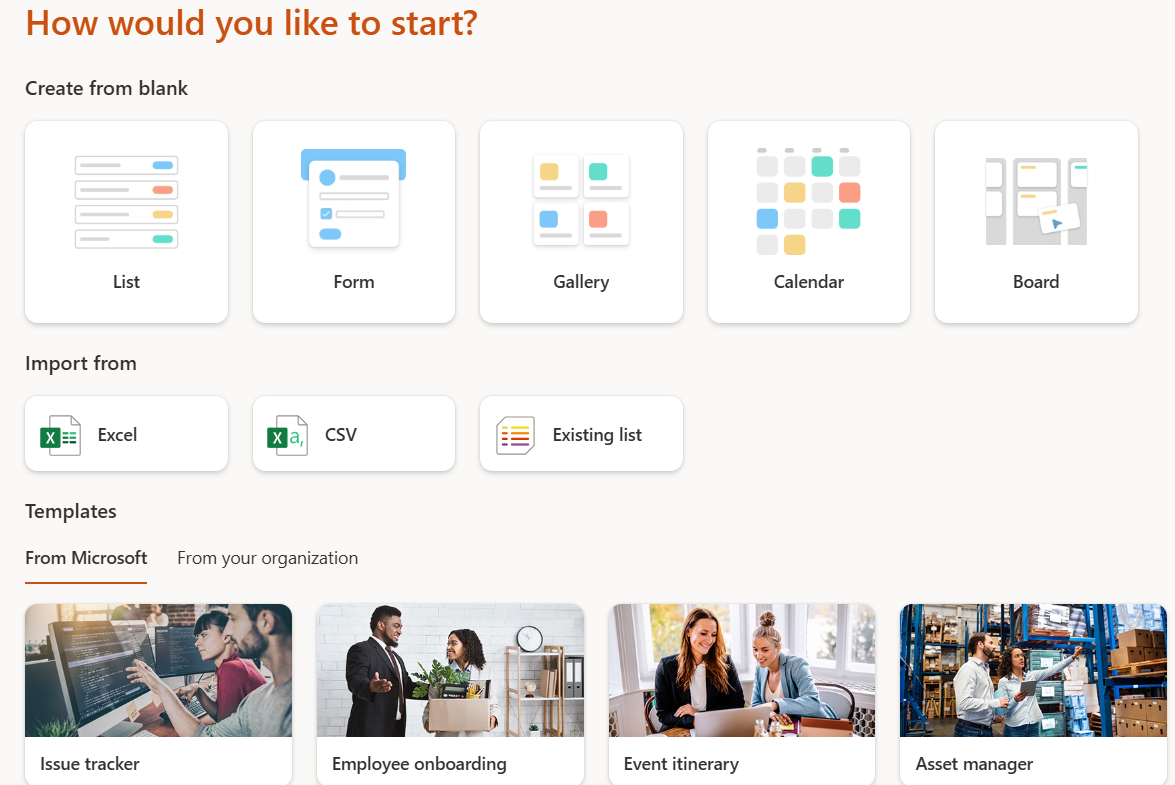Click the CSV import label
The image size is (1175, 785).
(341, 435)
